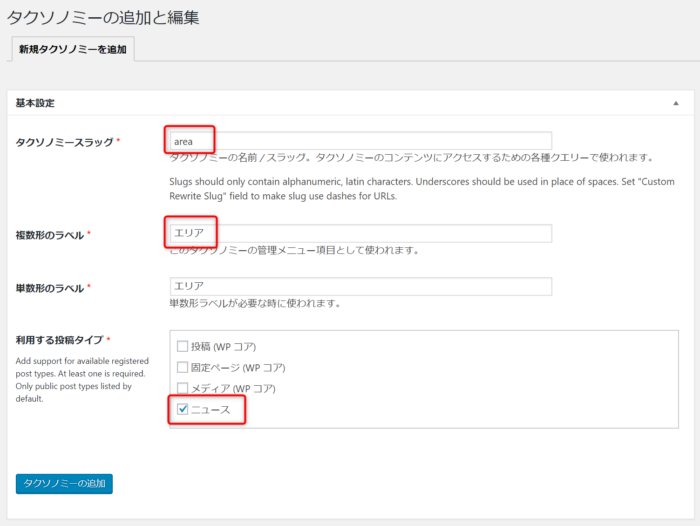Click the ニュース text beside its checkbox
Viewport: 700px width, 526px height.
pos(210,409)
